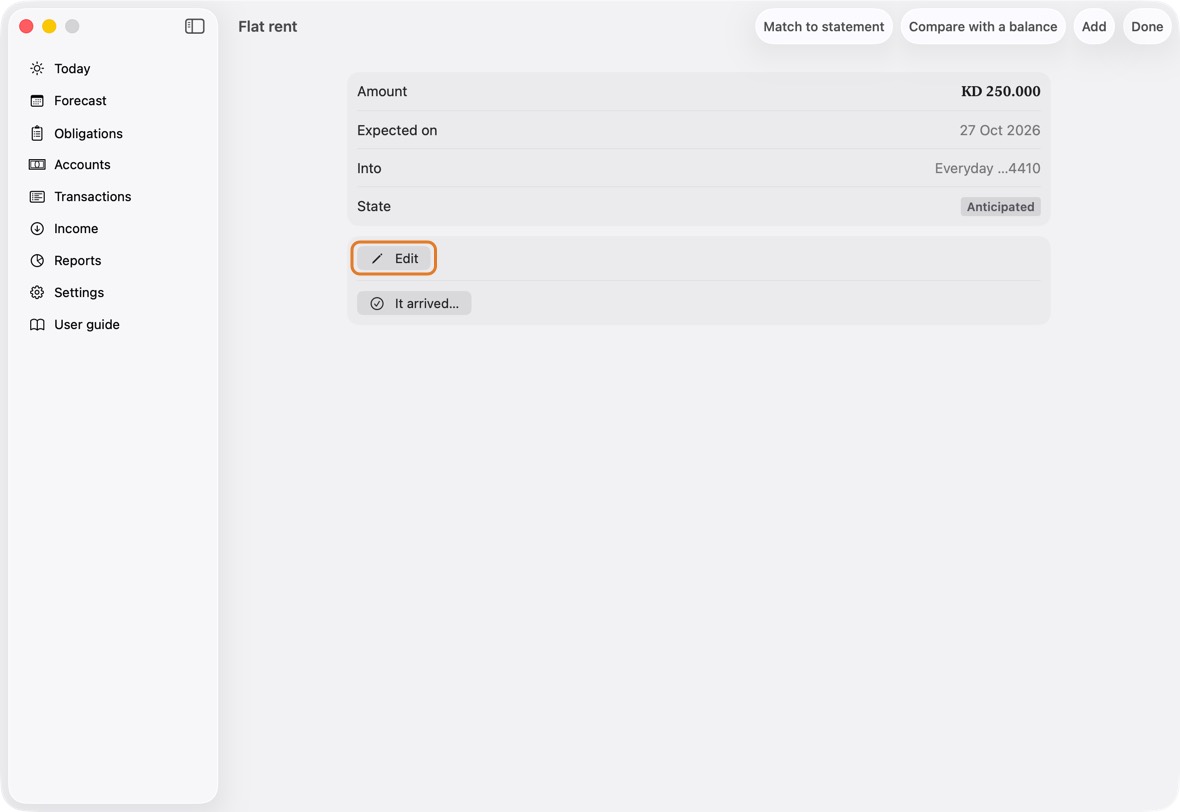The width and height of the screenshot is (1180, 812).
Task: Click the Expected on row label
Action: pos(397,130)
